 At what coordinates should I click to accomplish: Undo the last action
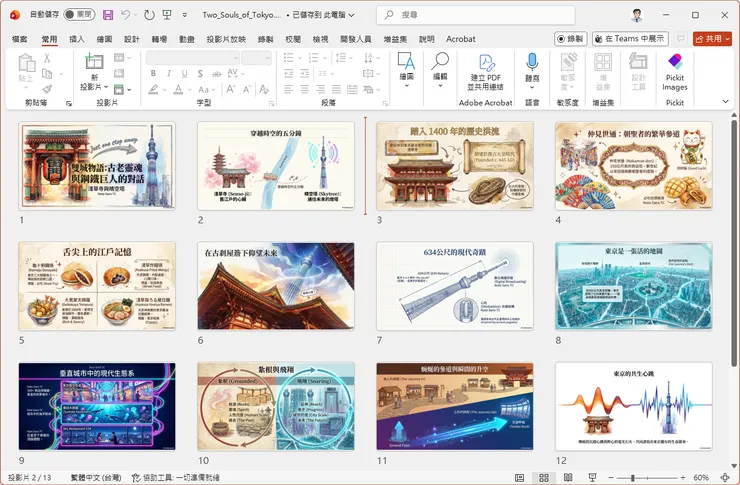click(125, 15)
